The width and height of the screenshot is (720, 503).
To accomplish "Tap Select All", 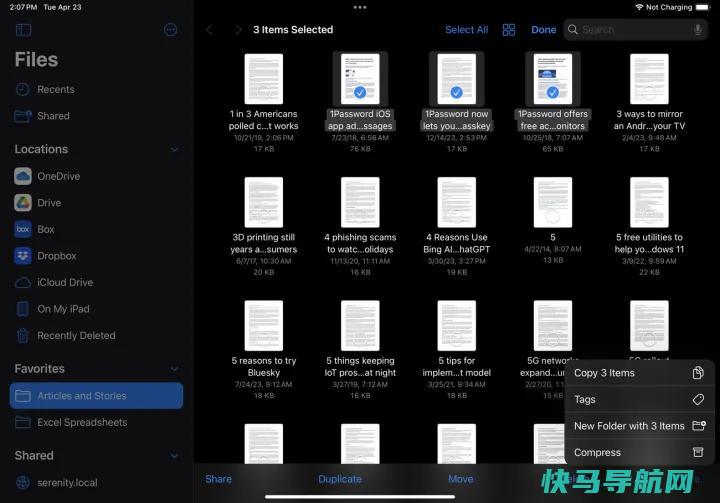I will click(467, 30).
